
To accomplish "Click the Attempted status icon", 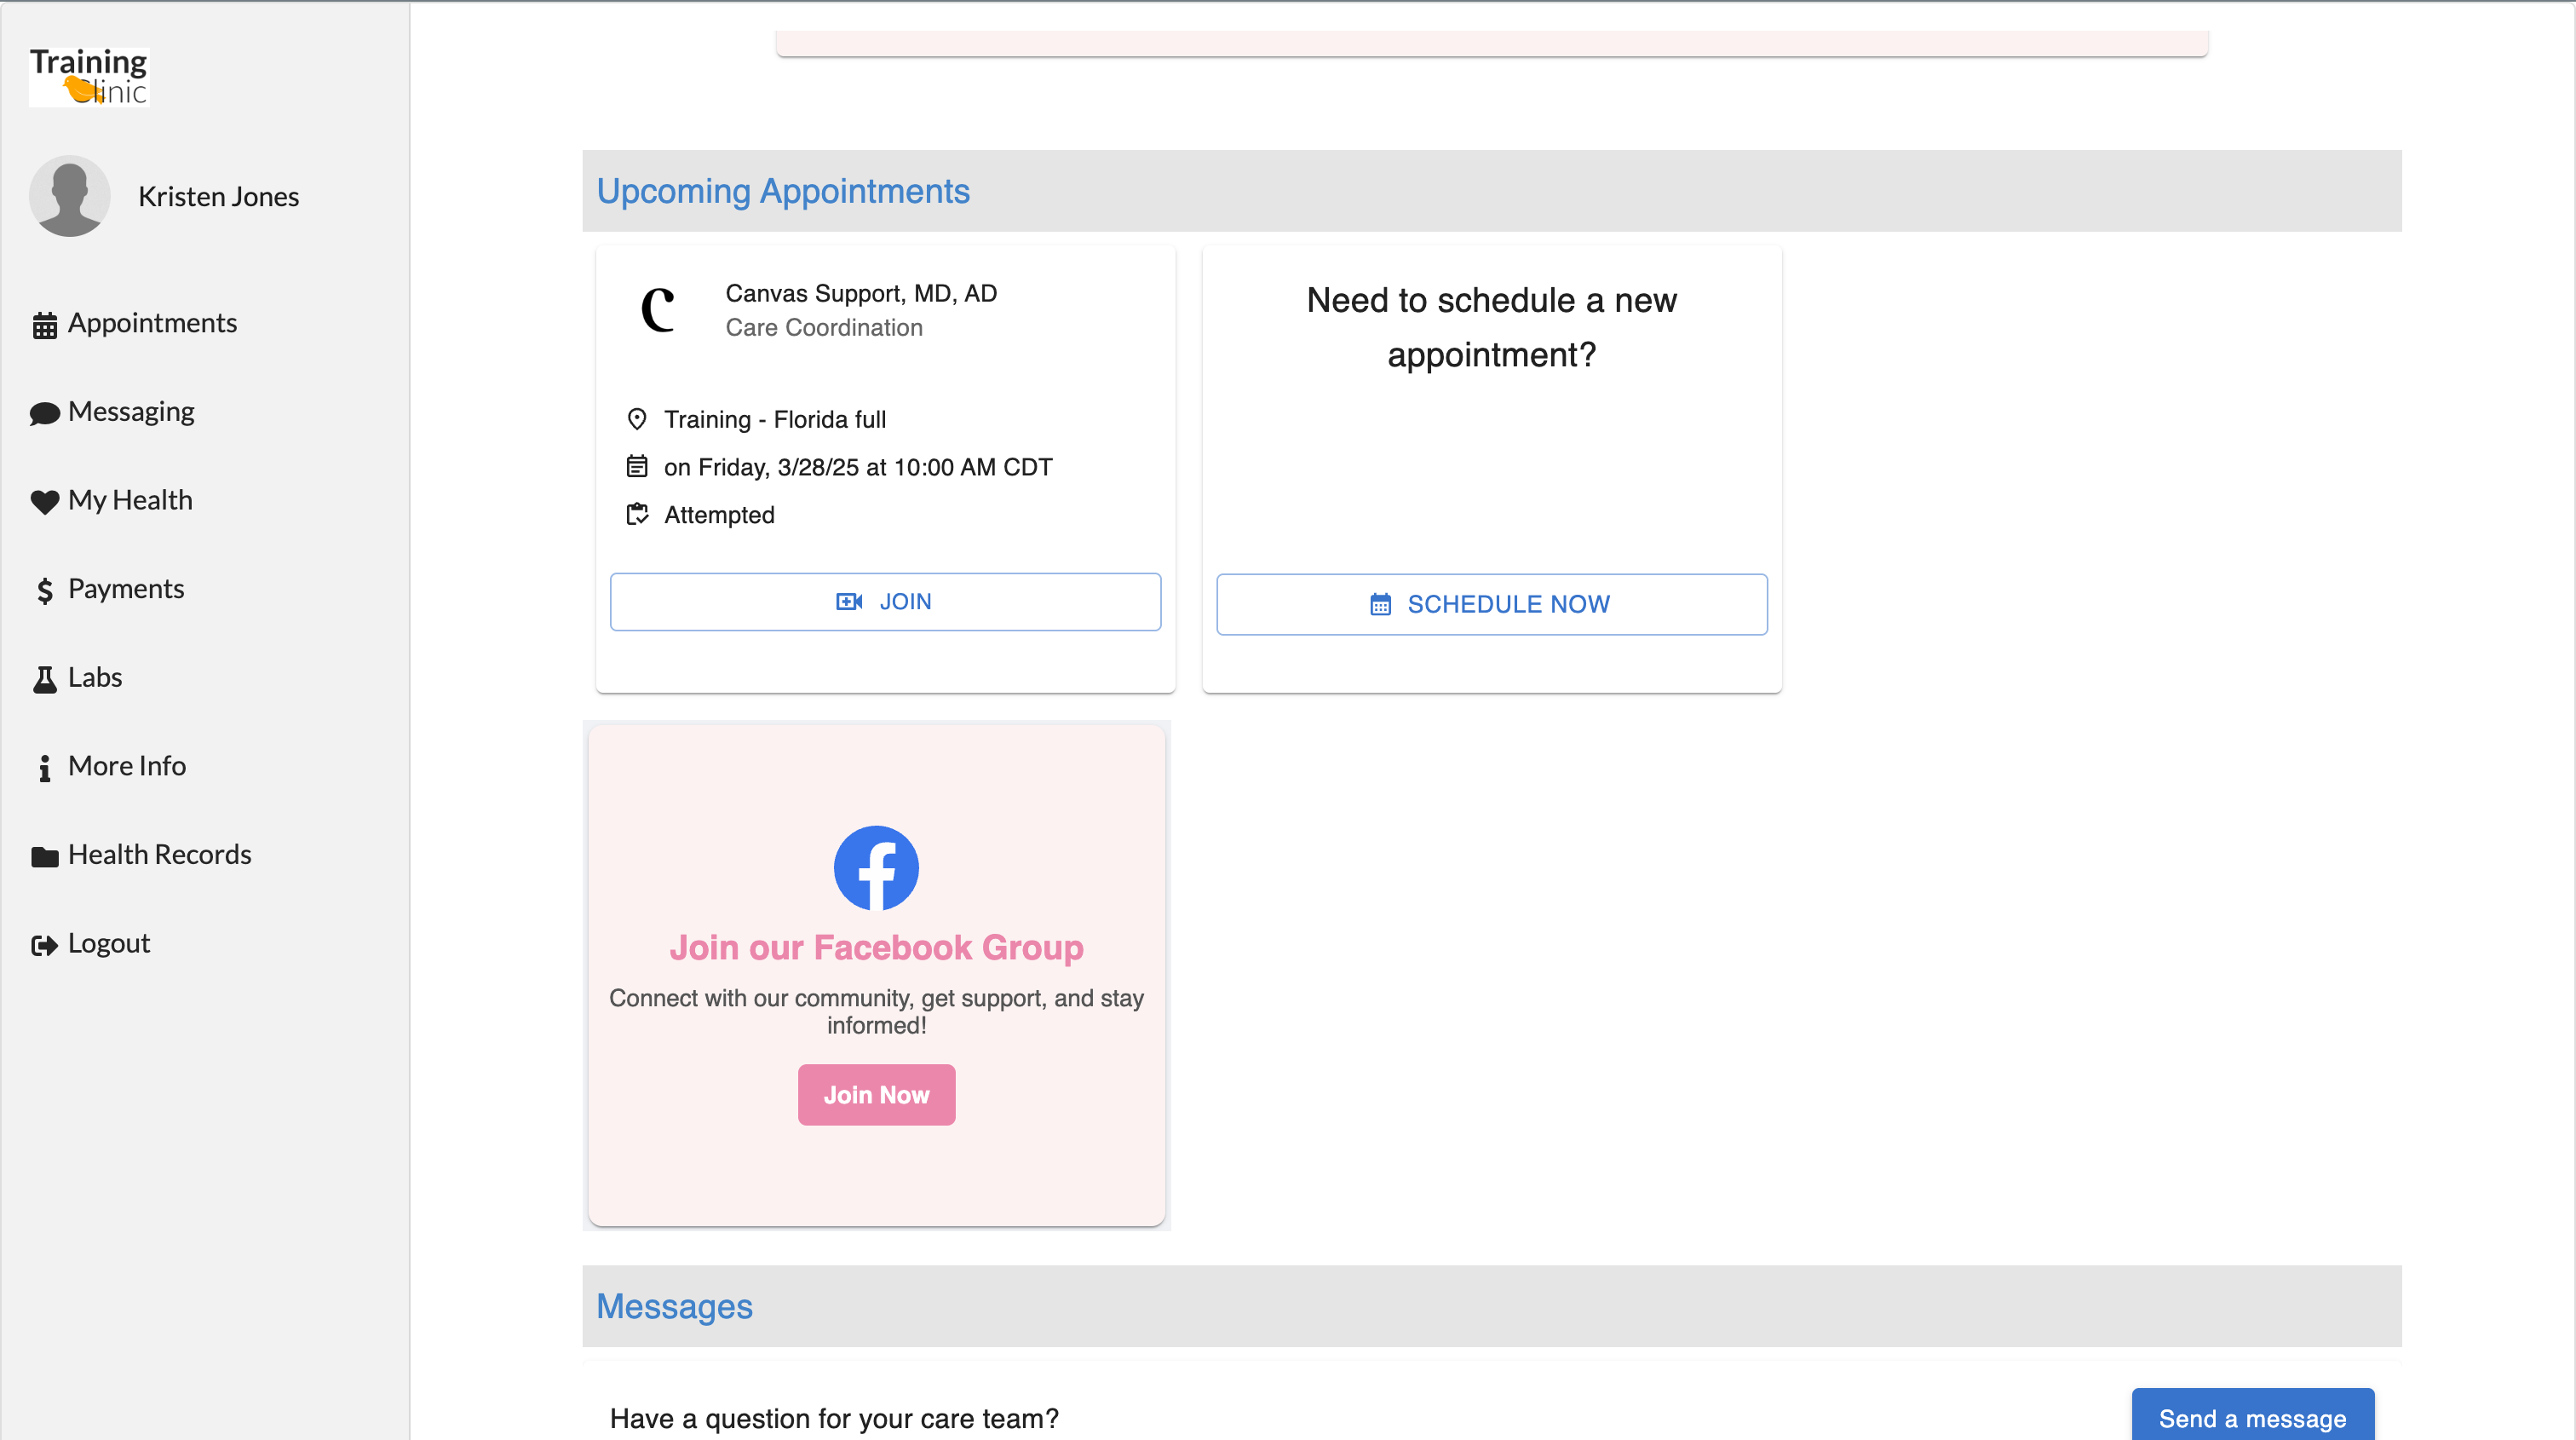I will click(x=638, y=514).
